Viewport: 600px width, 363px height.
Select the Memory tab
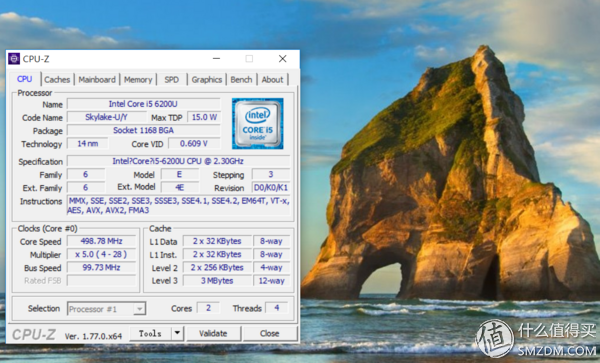pyautogui.click(x=138, y=80)
